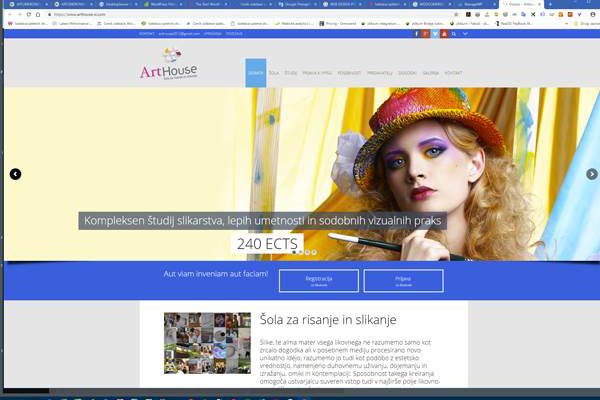Screen dimensions: 600x400
Task: Click the email address in top bar
Action: pos(179,34)
